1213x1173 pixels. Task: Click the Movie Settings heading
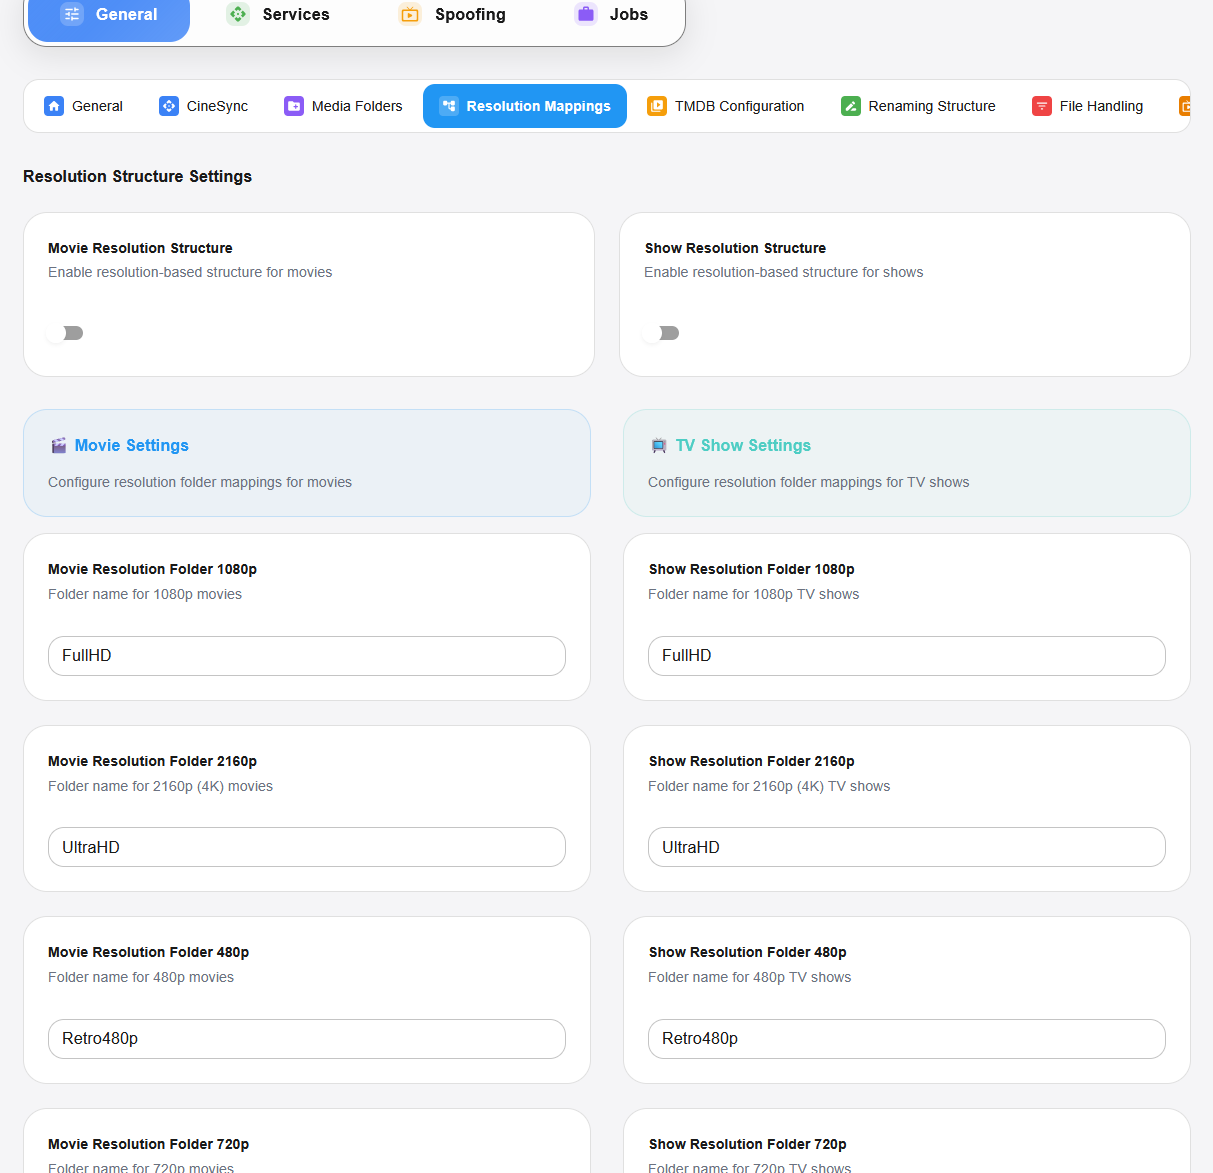click(131, 446)
